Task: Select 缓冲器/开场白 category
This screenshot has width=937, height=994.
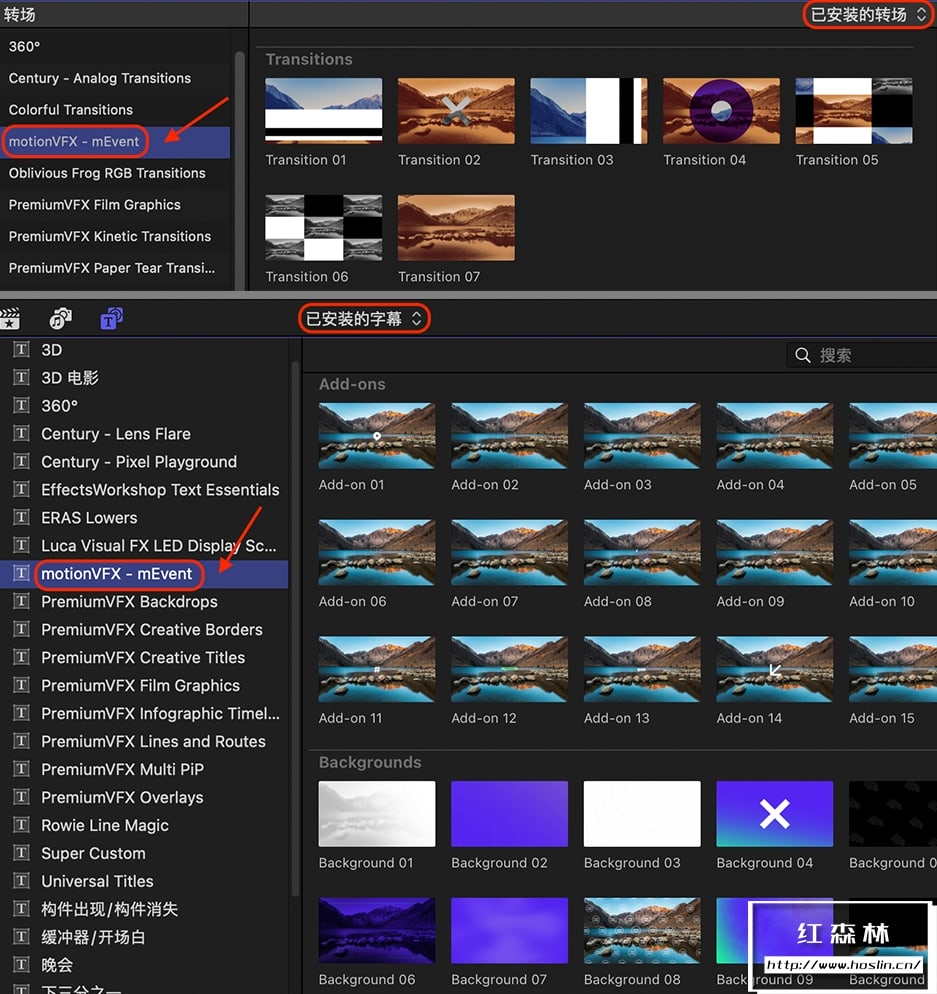Action: click(x=145, y=937)
